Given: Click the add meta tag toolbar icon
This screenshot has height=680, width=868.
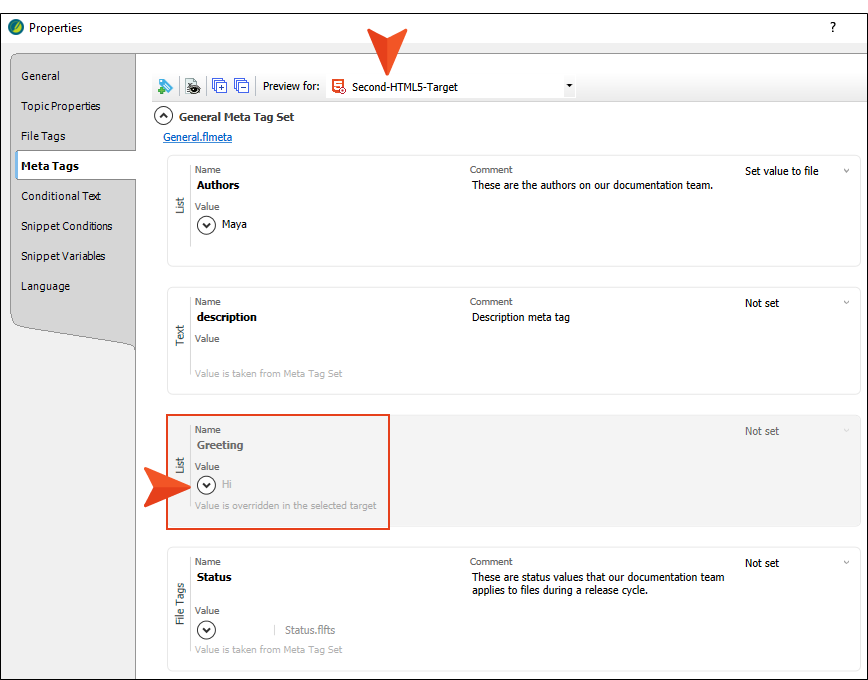Looking at the screenshot, I should 165,86.
